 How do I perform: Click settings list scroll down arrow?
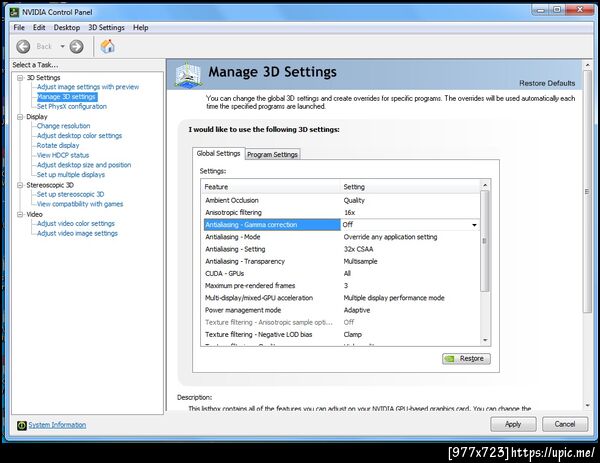(485, 341)
